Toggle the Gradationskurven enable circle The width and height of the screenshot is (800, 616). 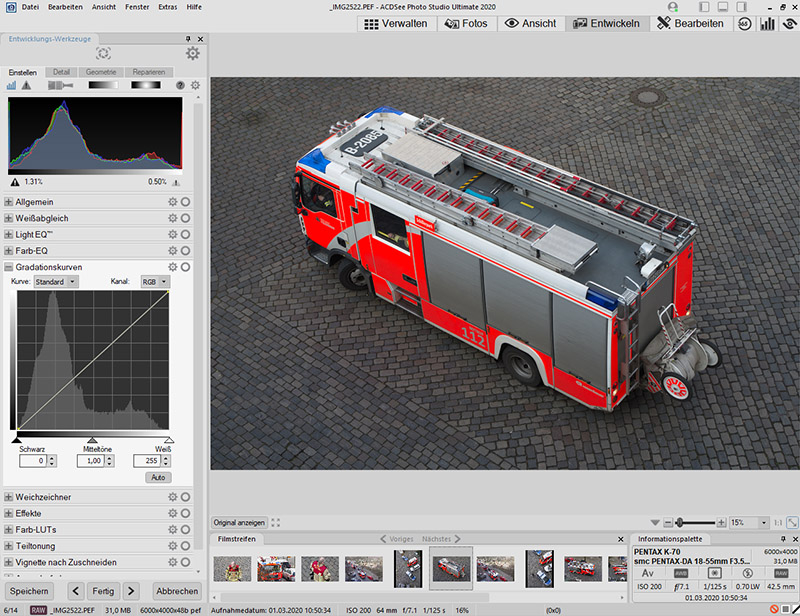[186, 267]
